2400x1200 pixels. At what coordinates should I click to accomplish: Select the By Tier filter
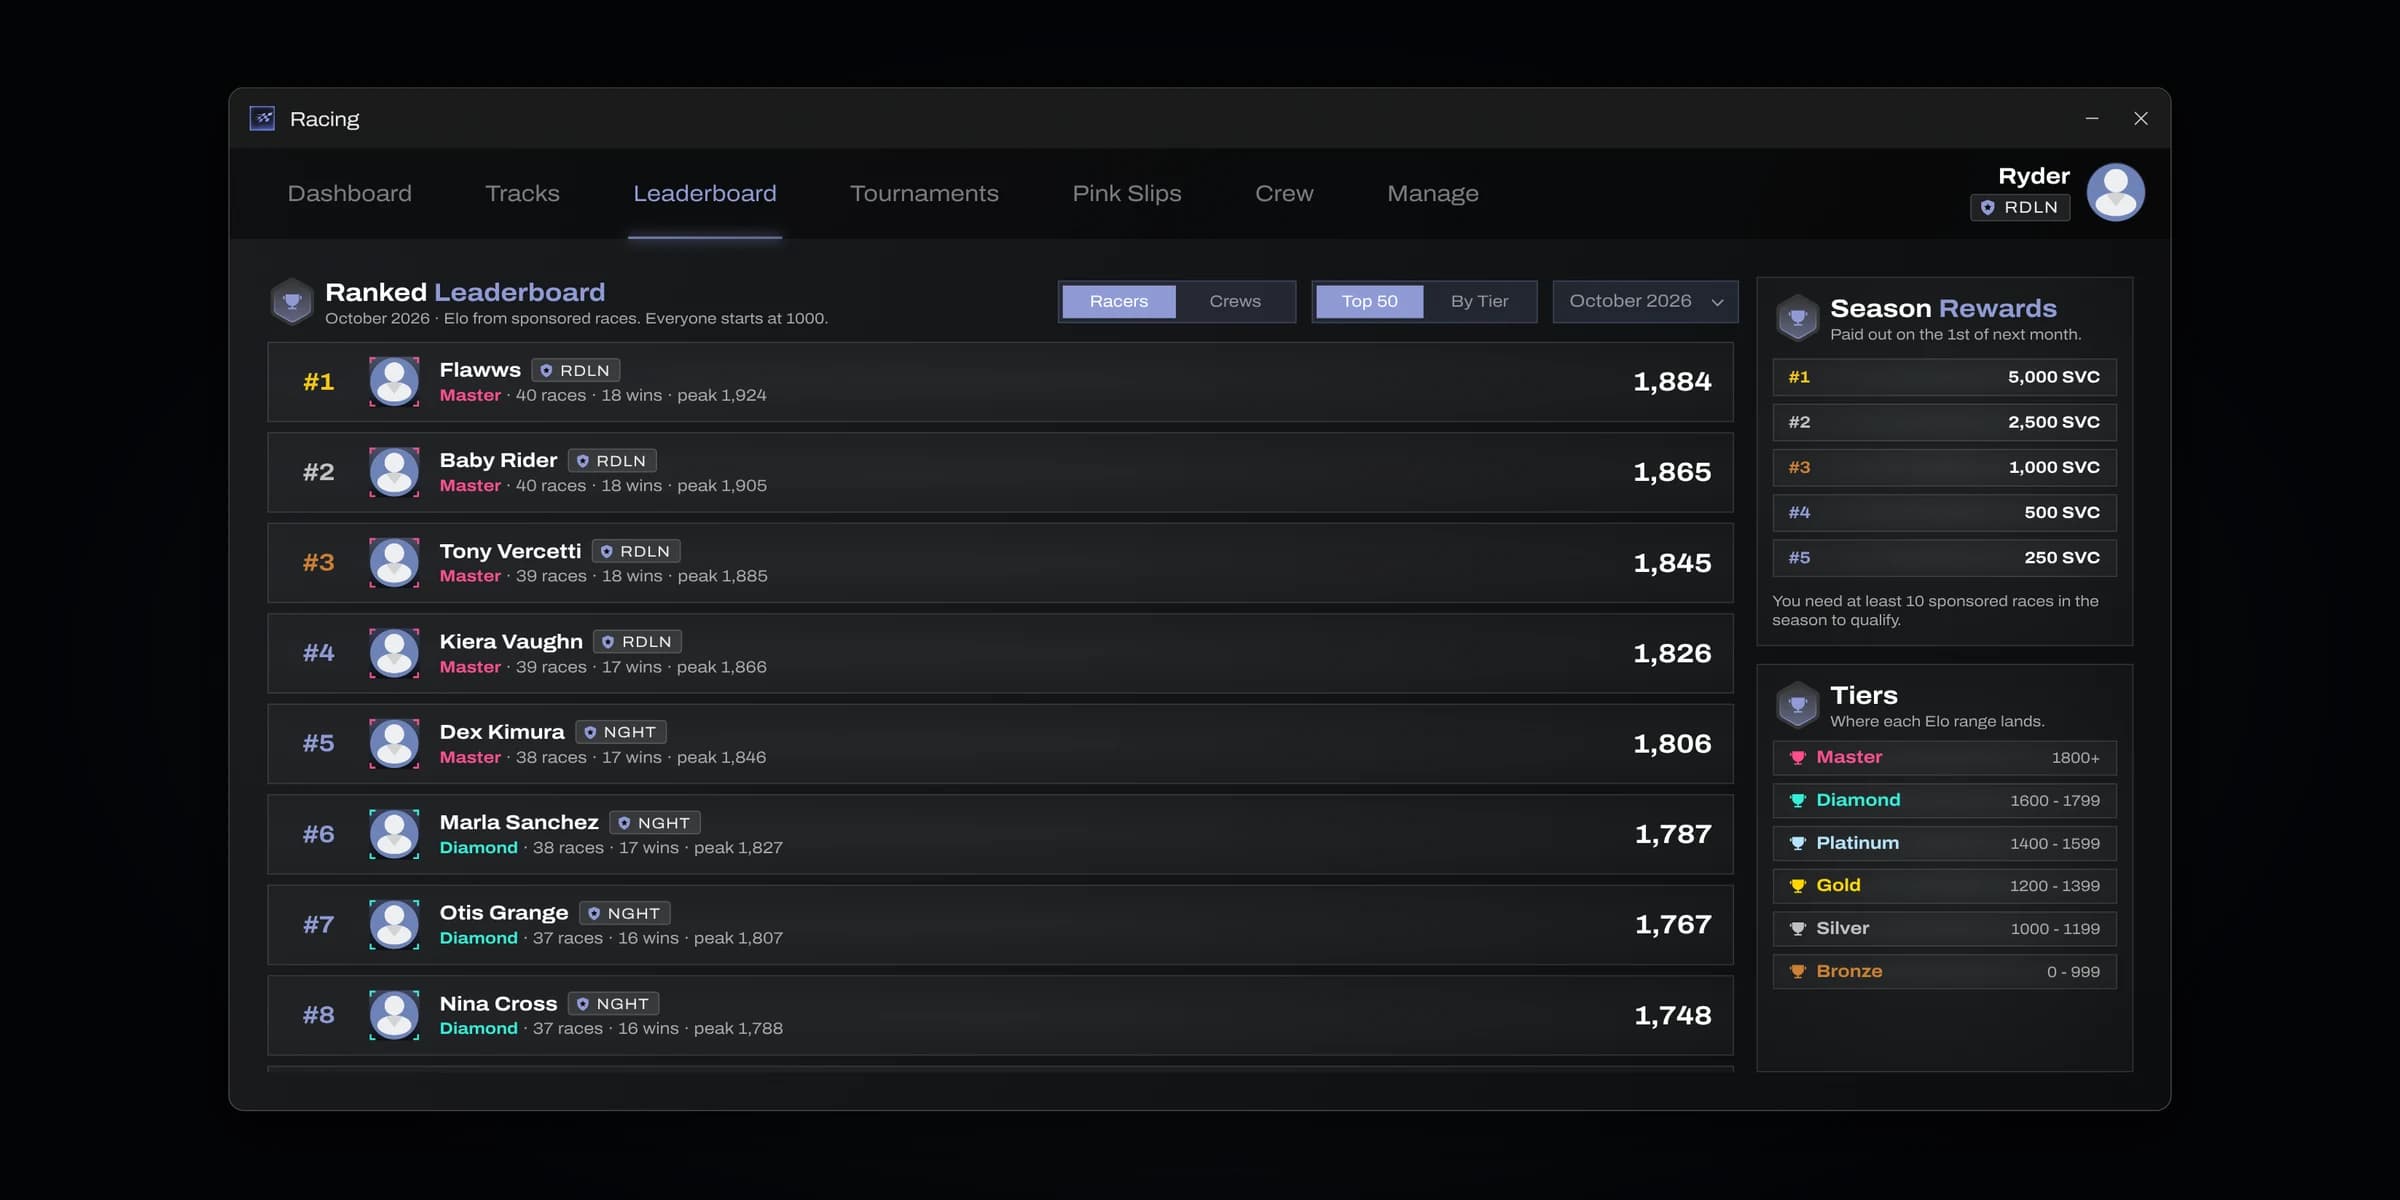pyautogui.click(x=1479, y=301)
